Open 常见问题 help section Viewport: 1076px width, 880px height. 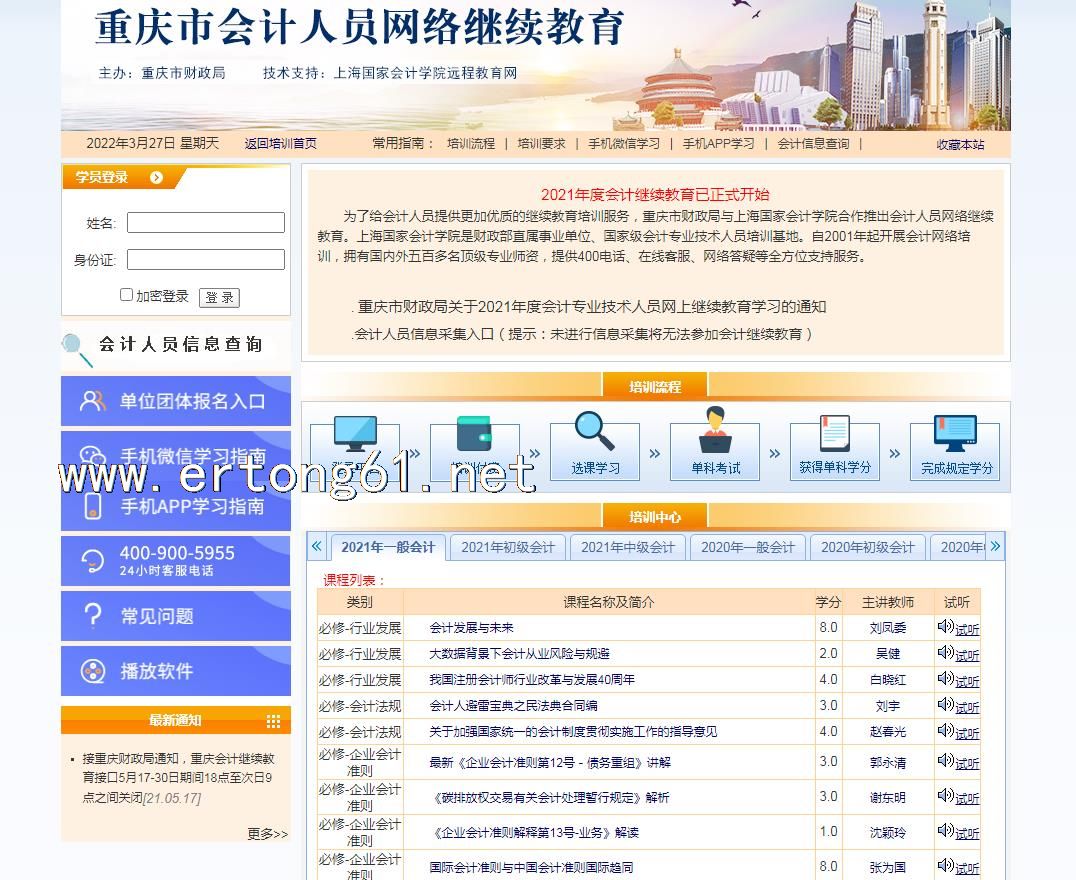click(x=176, y=616)
